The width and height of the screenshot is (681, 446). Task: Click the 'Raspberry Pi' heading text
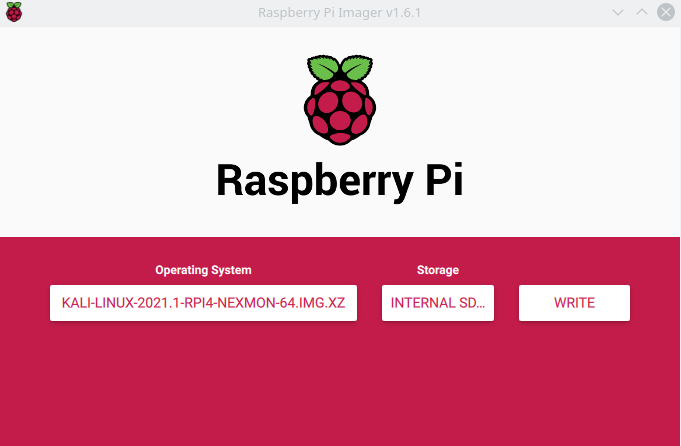coord(340,181)
